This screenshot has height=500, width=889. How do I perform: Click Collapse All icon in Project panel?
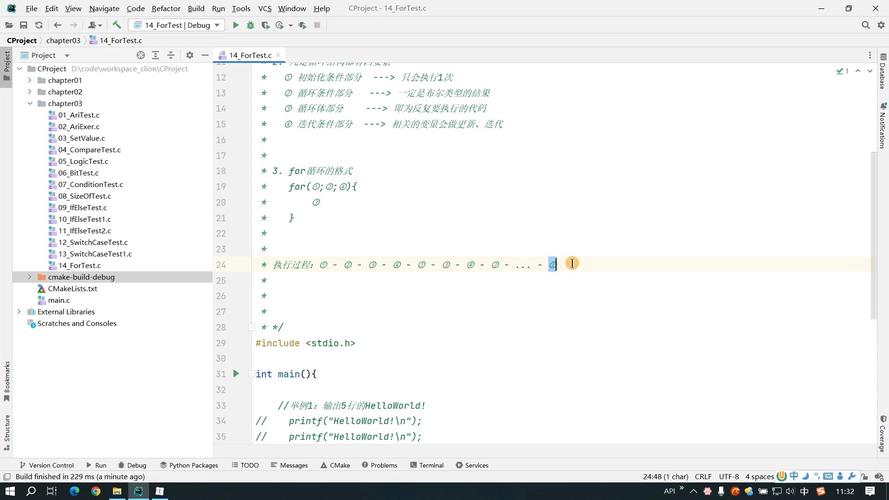coord(172,55)
